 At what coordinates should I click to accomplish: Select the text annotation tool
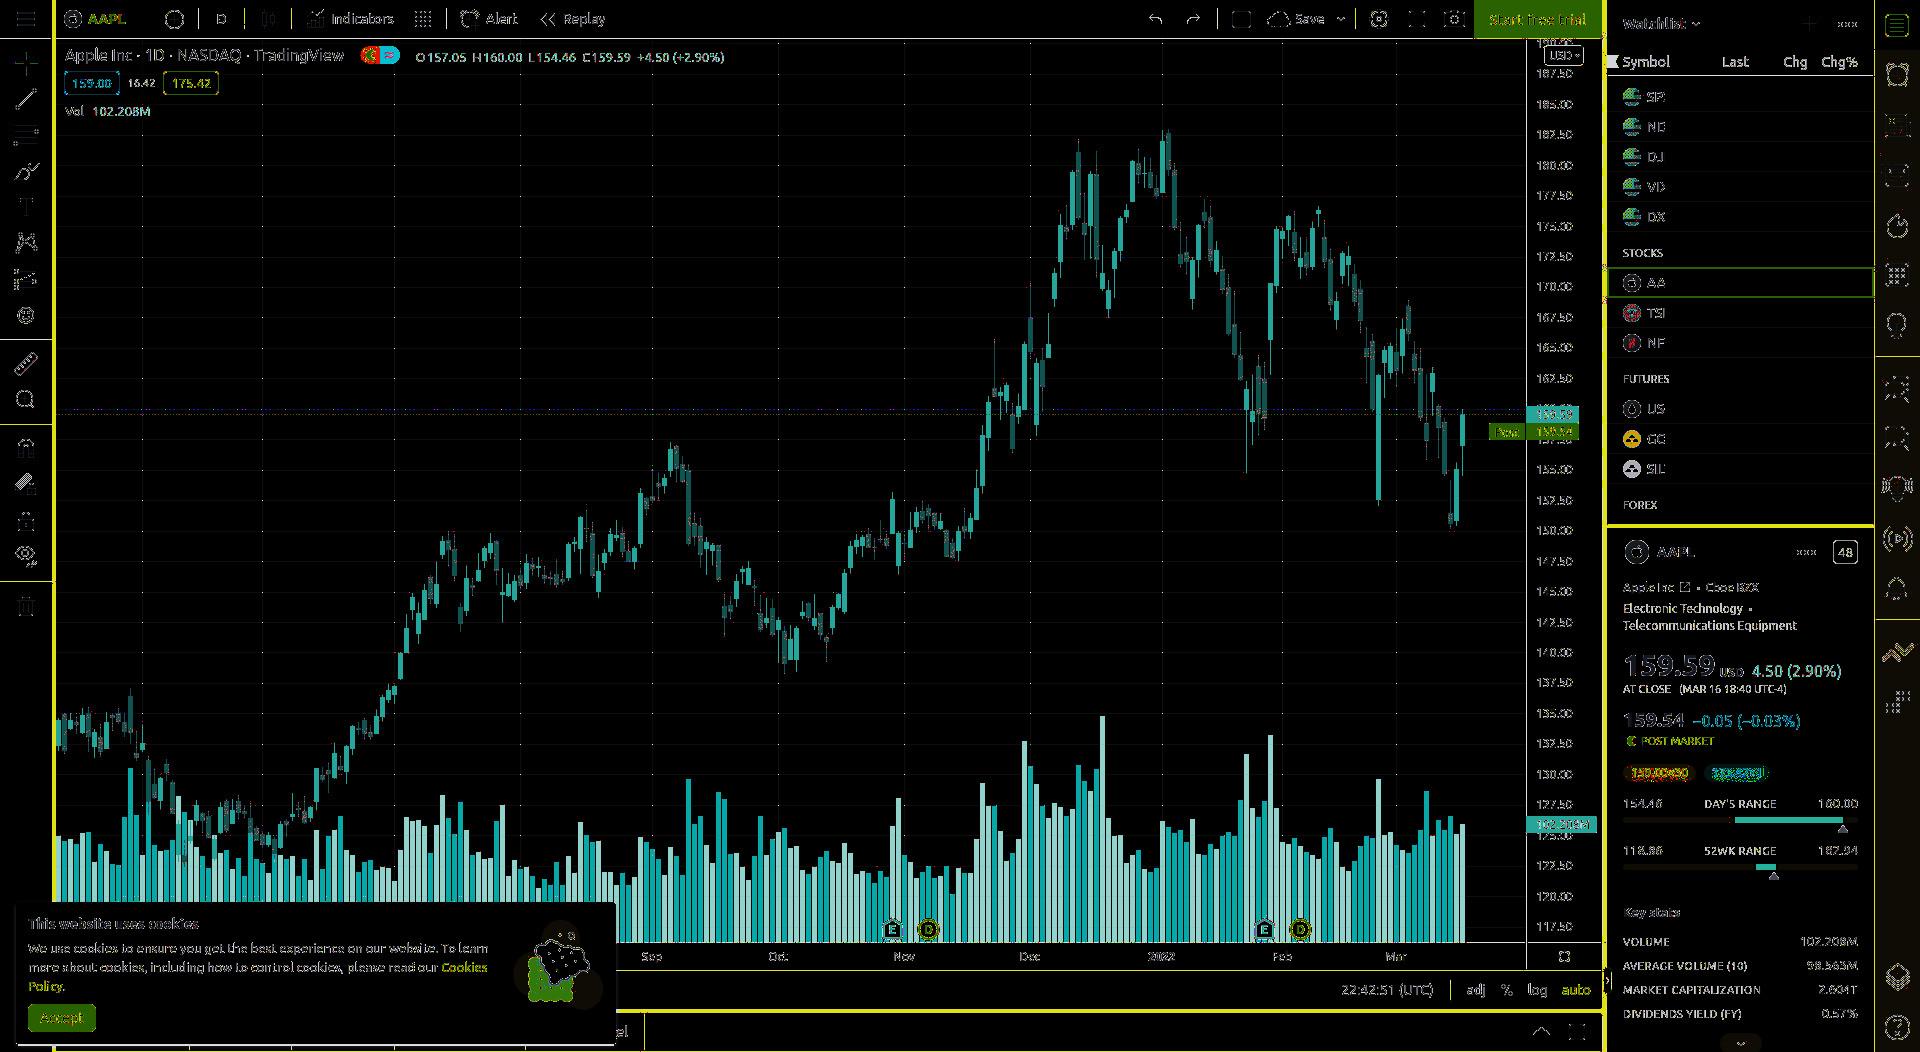click(26, 206)
